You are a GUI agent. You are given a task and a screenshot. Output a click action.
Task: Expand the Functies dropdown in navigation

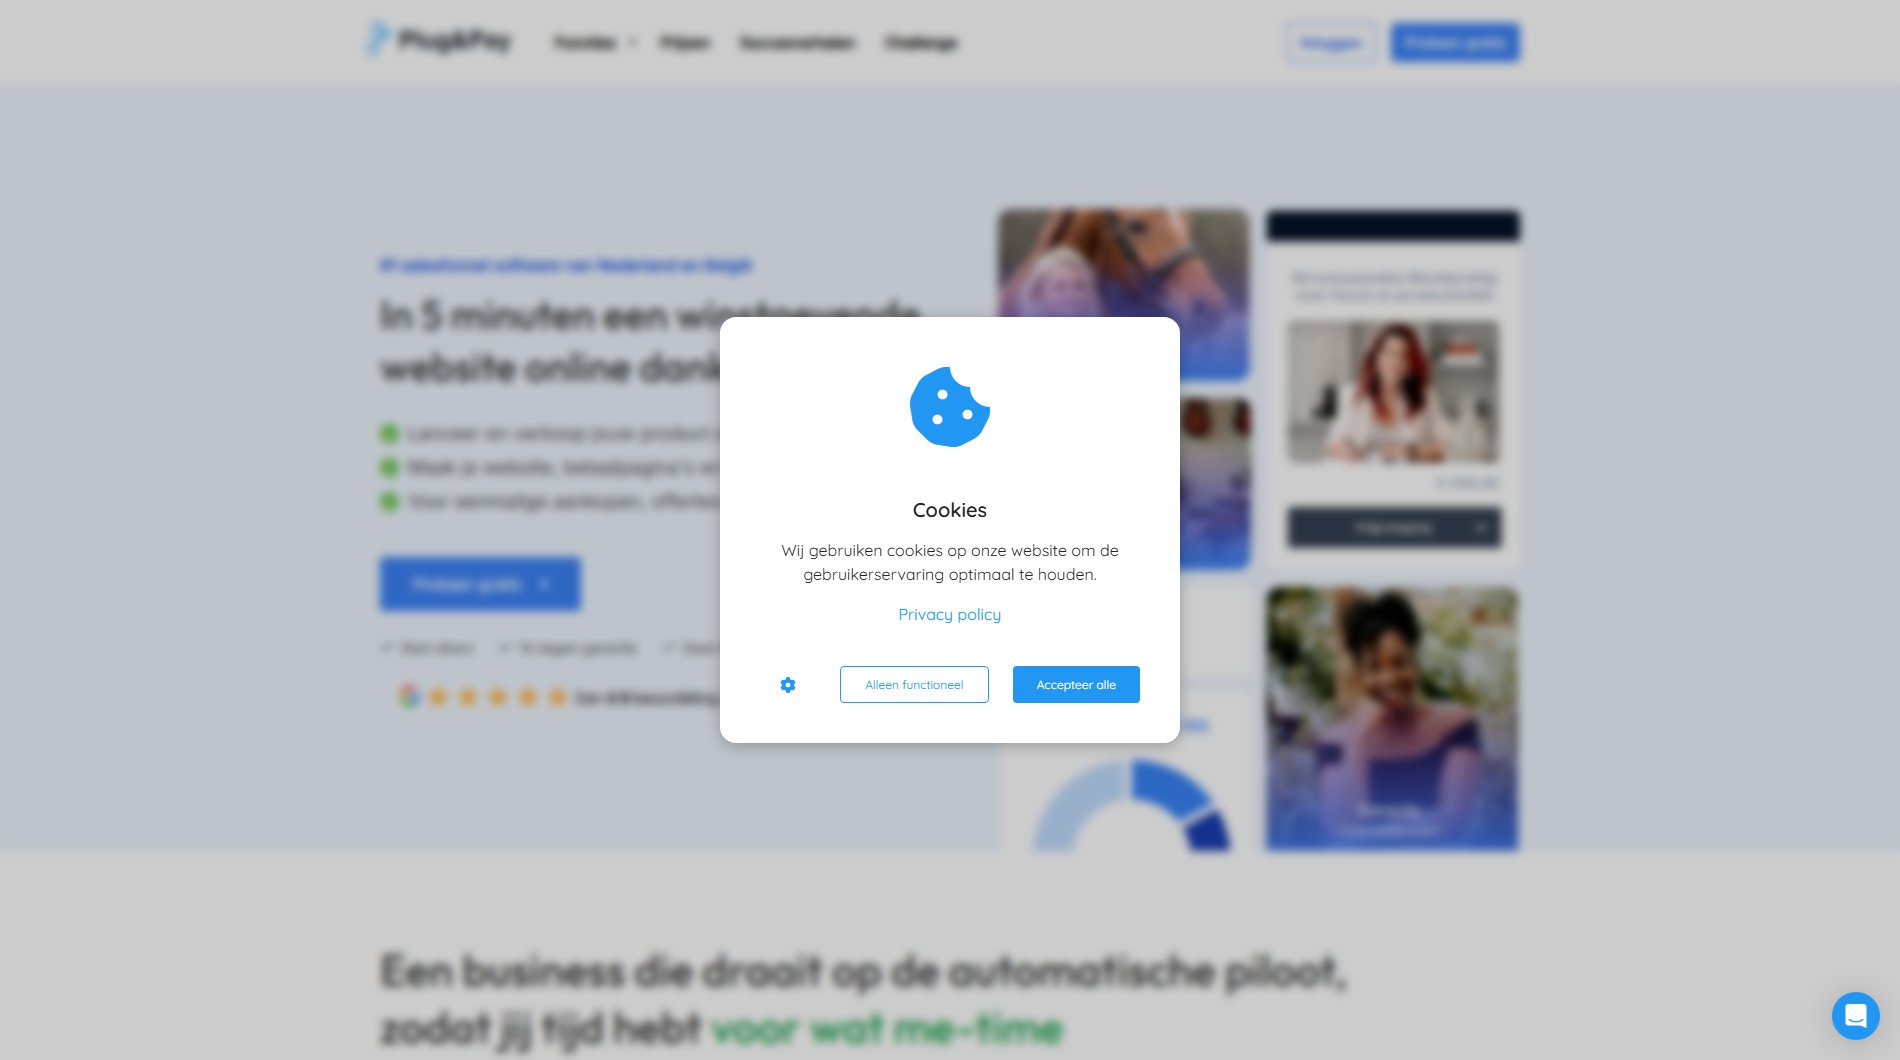tap(596, 42)
